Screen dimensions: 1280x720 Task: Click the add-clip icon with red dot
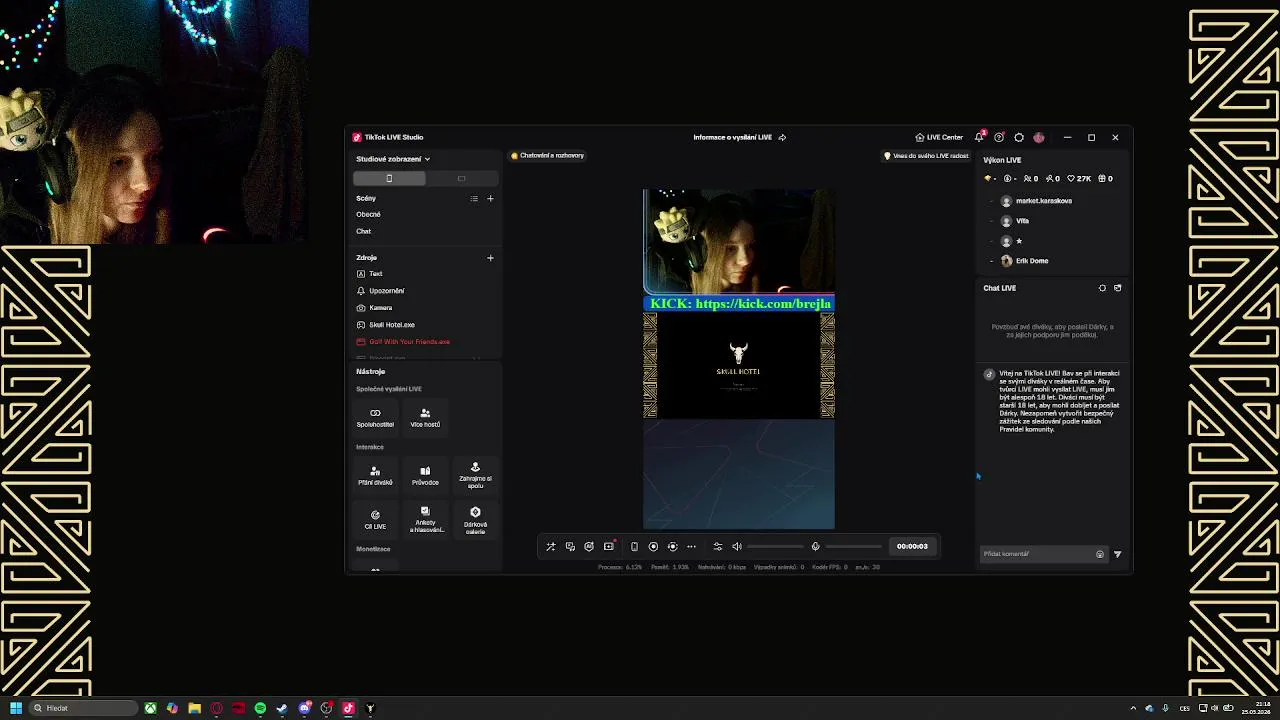click(x=609, y=546)
